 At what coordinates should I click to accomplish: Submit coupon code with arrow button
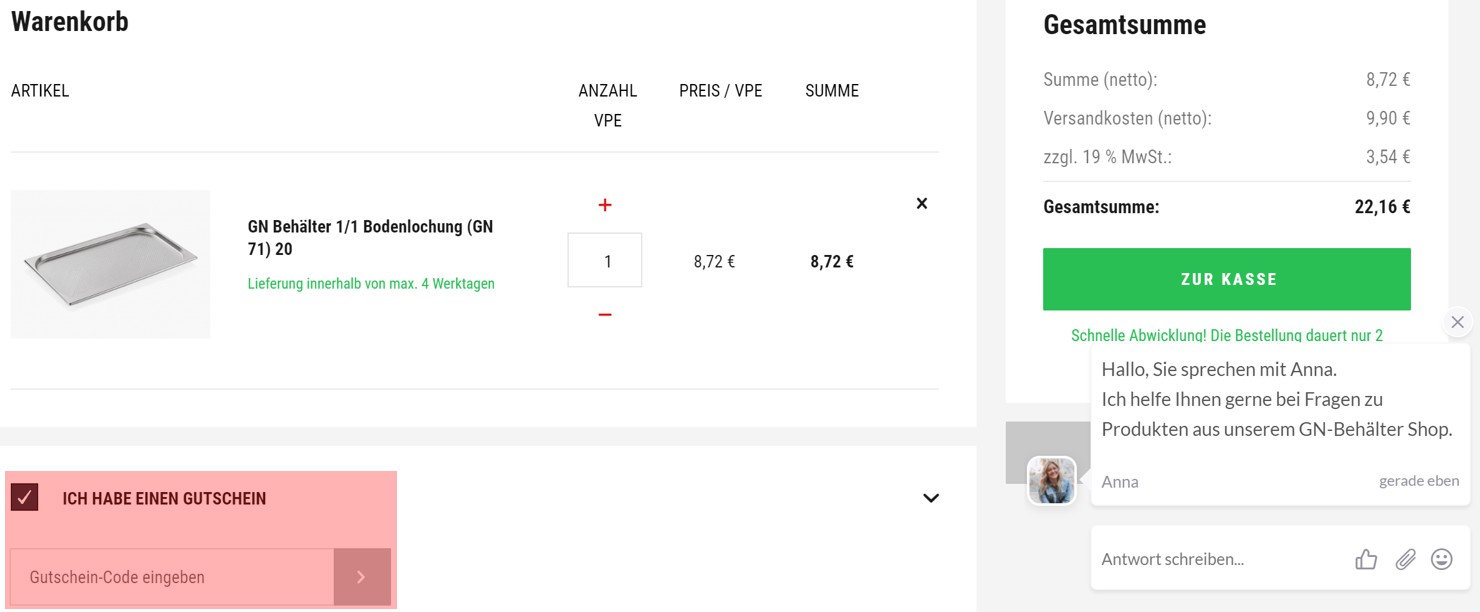[361, 577]
